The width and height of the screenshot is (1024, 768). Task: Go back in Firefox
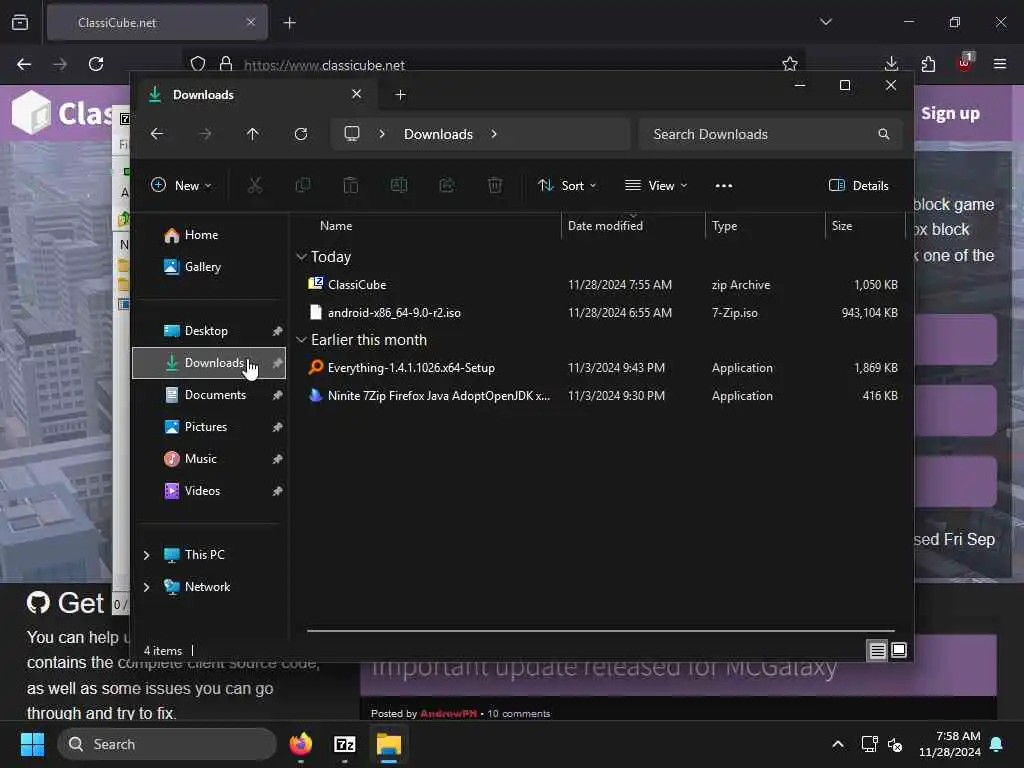click(x=24, y=64)
